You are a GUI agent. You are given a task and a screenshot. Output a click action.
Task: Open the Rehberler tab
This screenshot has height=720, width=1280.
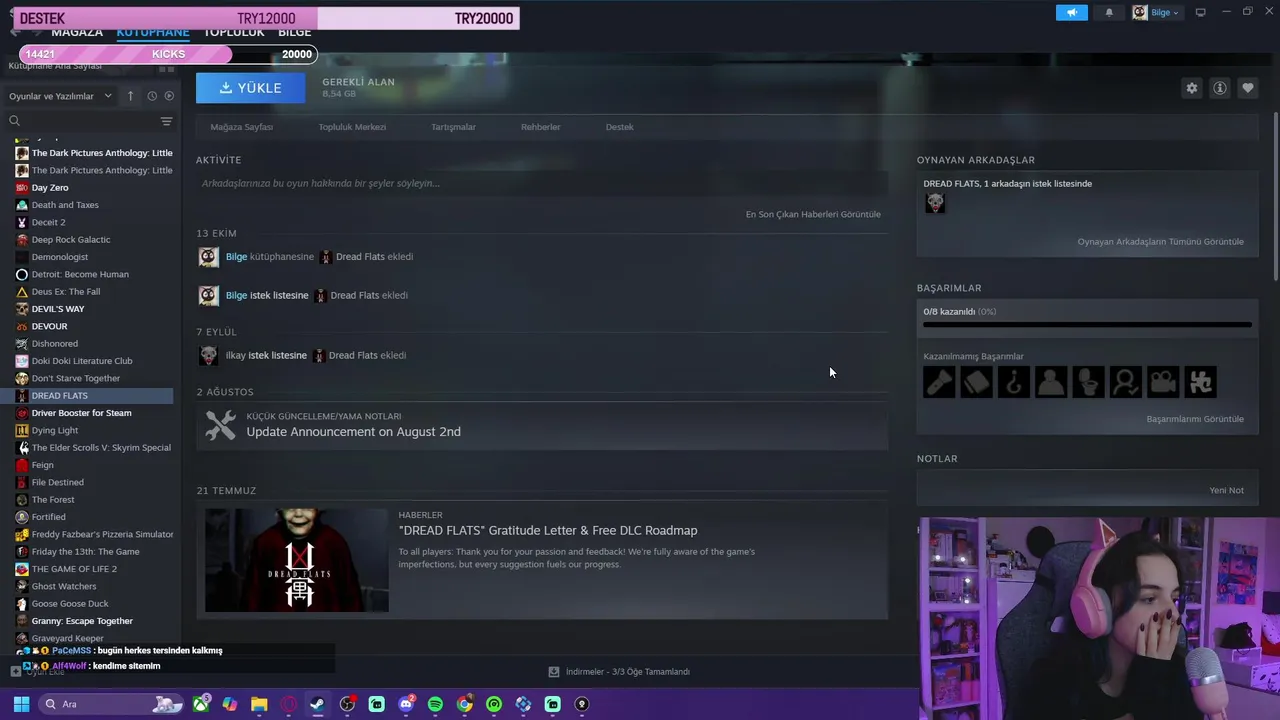540,127
